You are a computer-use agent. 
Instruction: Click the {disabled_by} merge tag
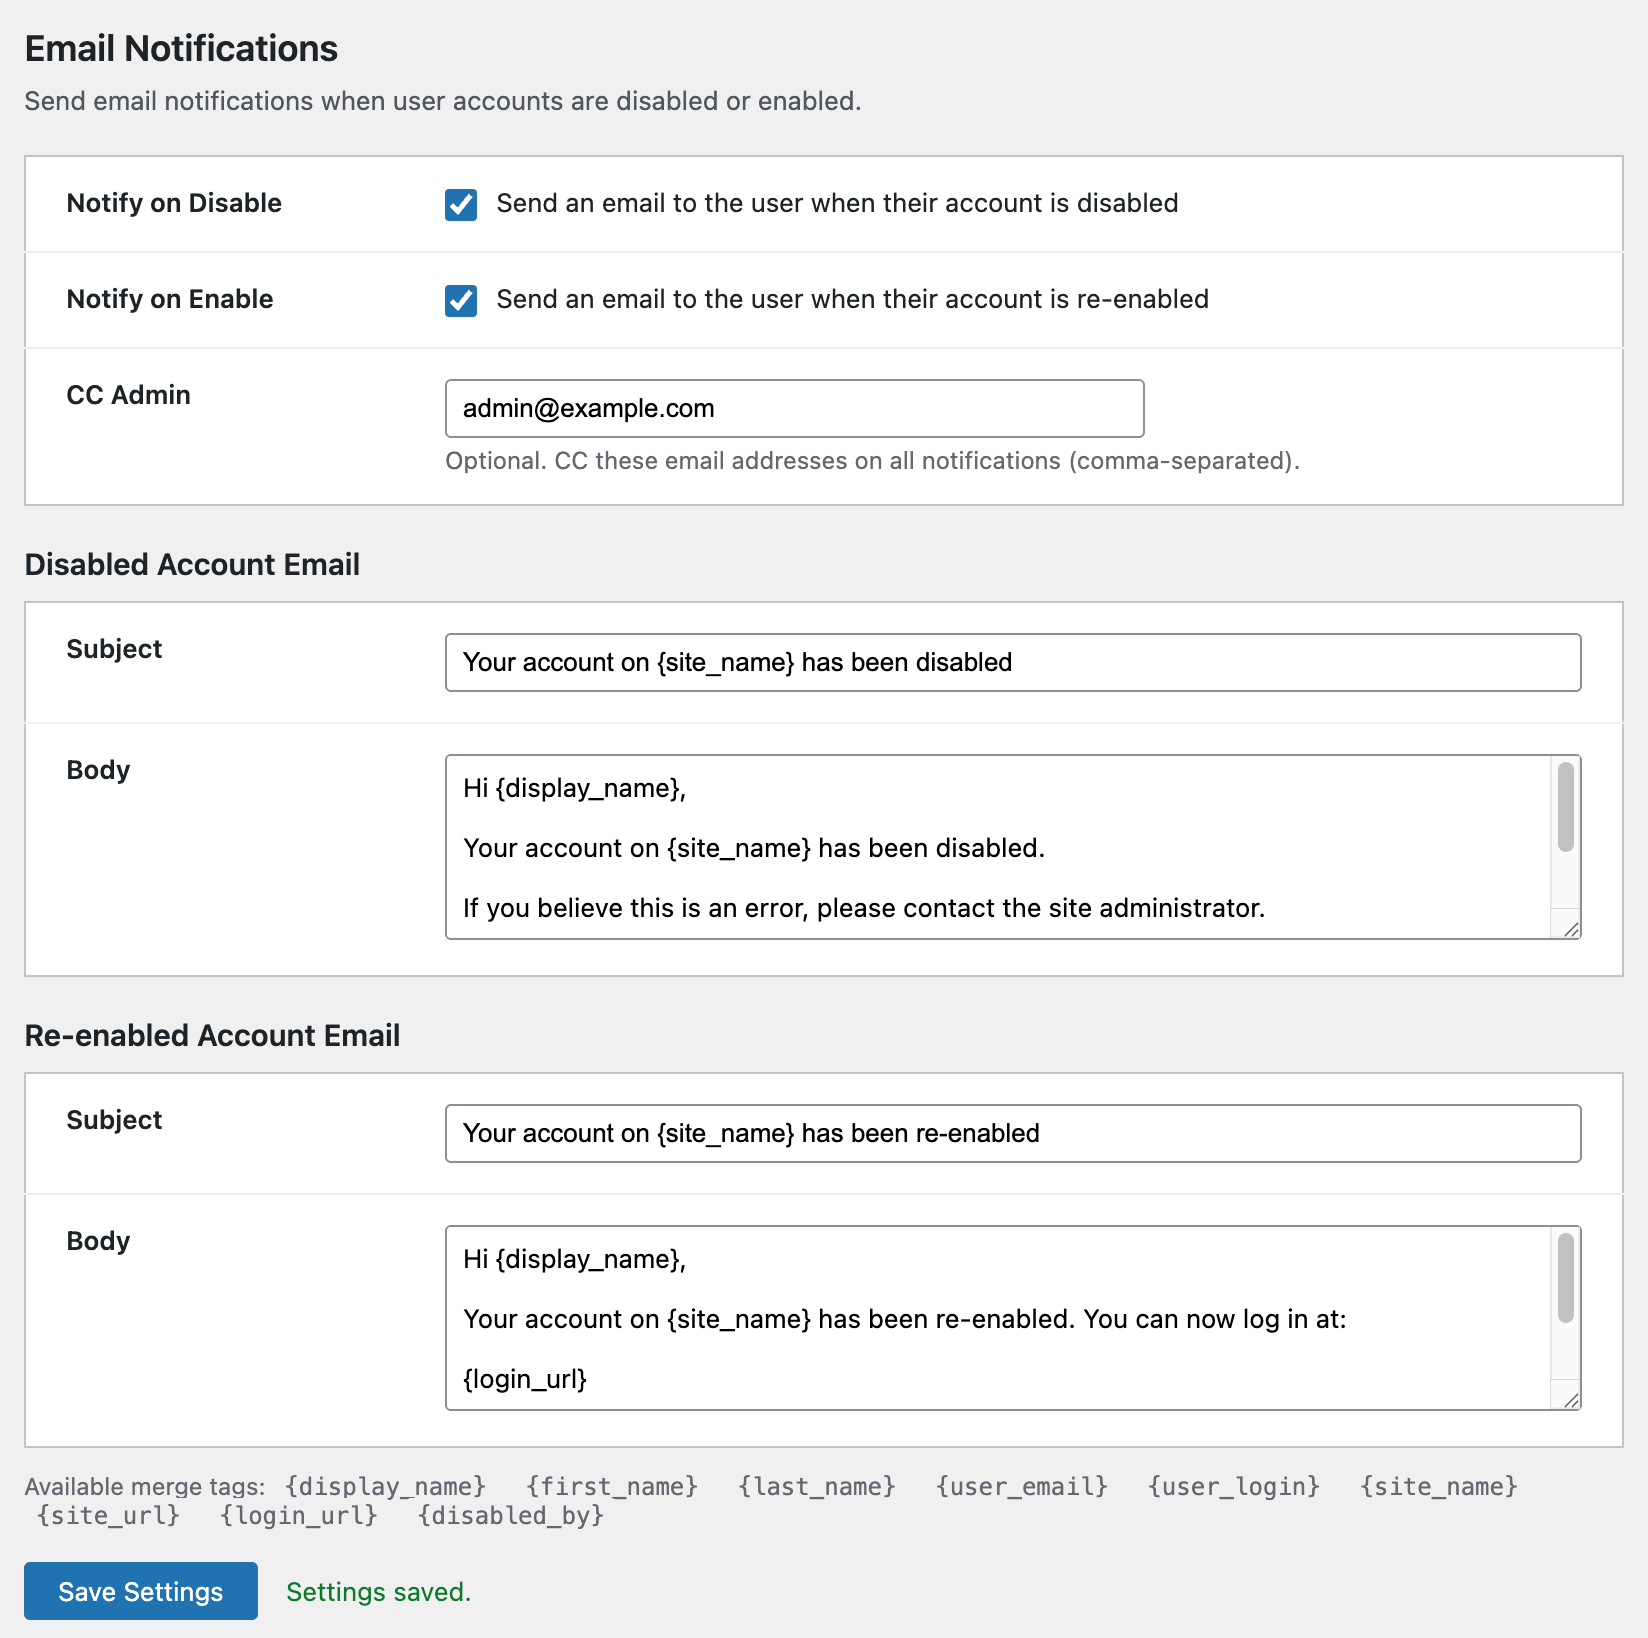click(510, 1515)
